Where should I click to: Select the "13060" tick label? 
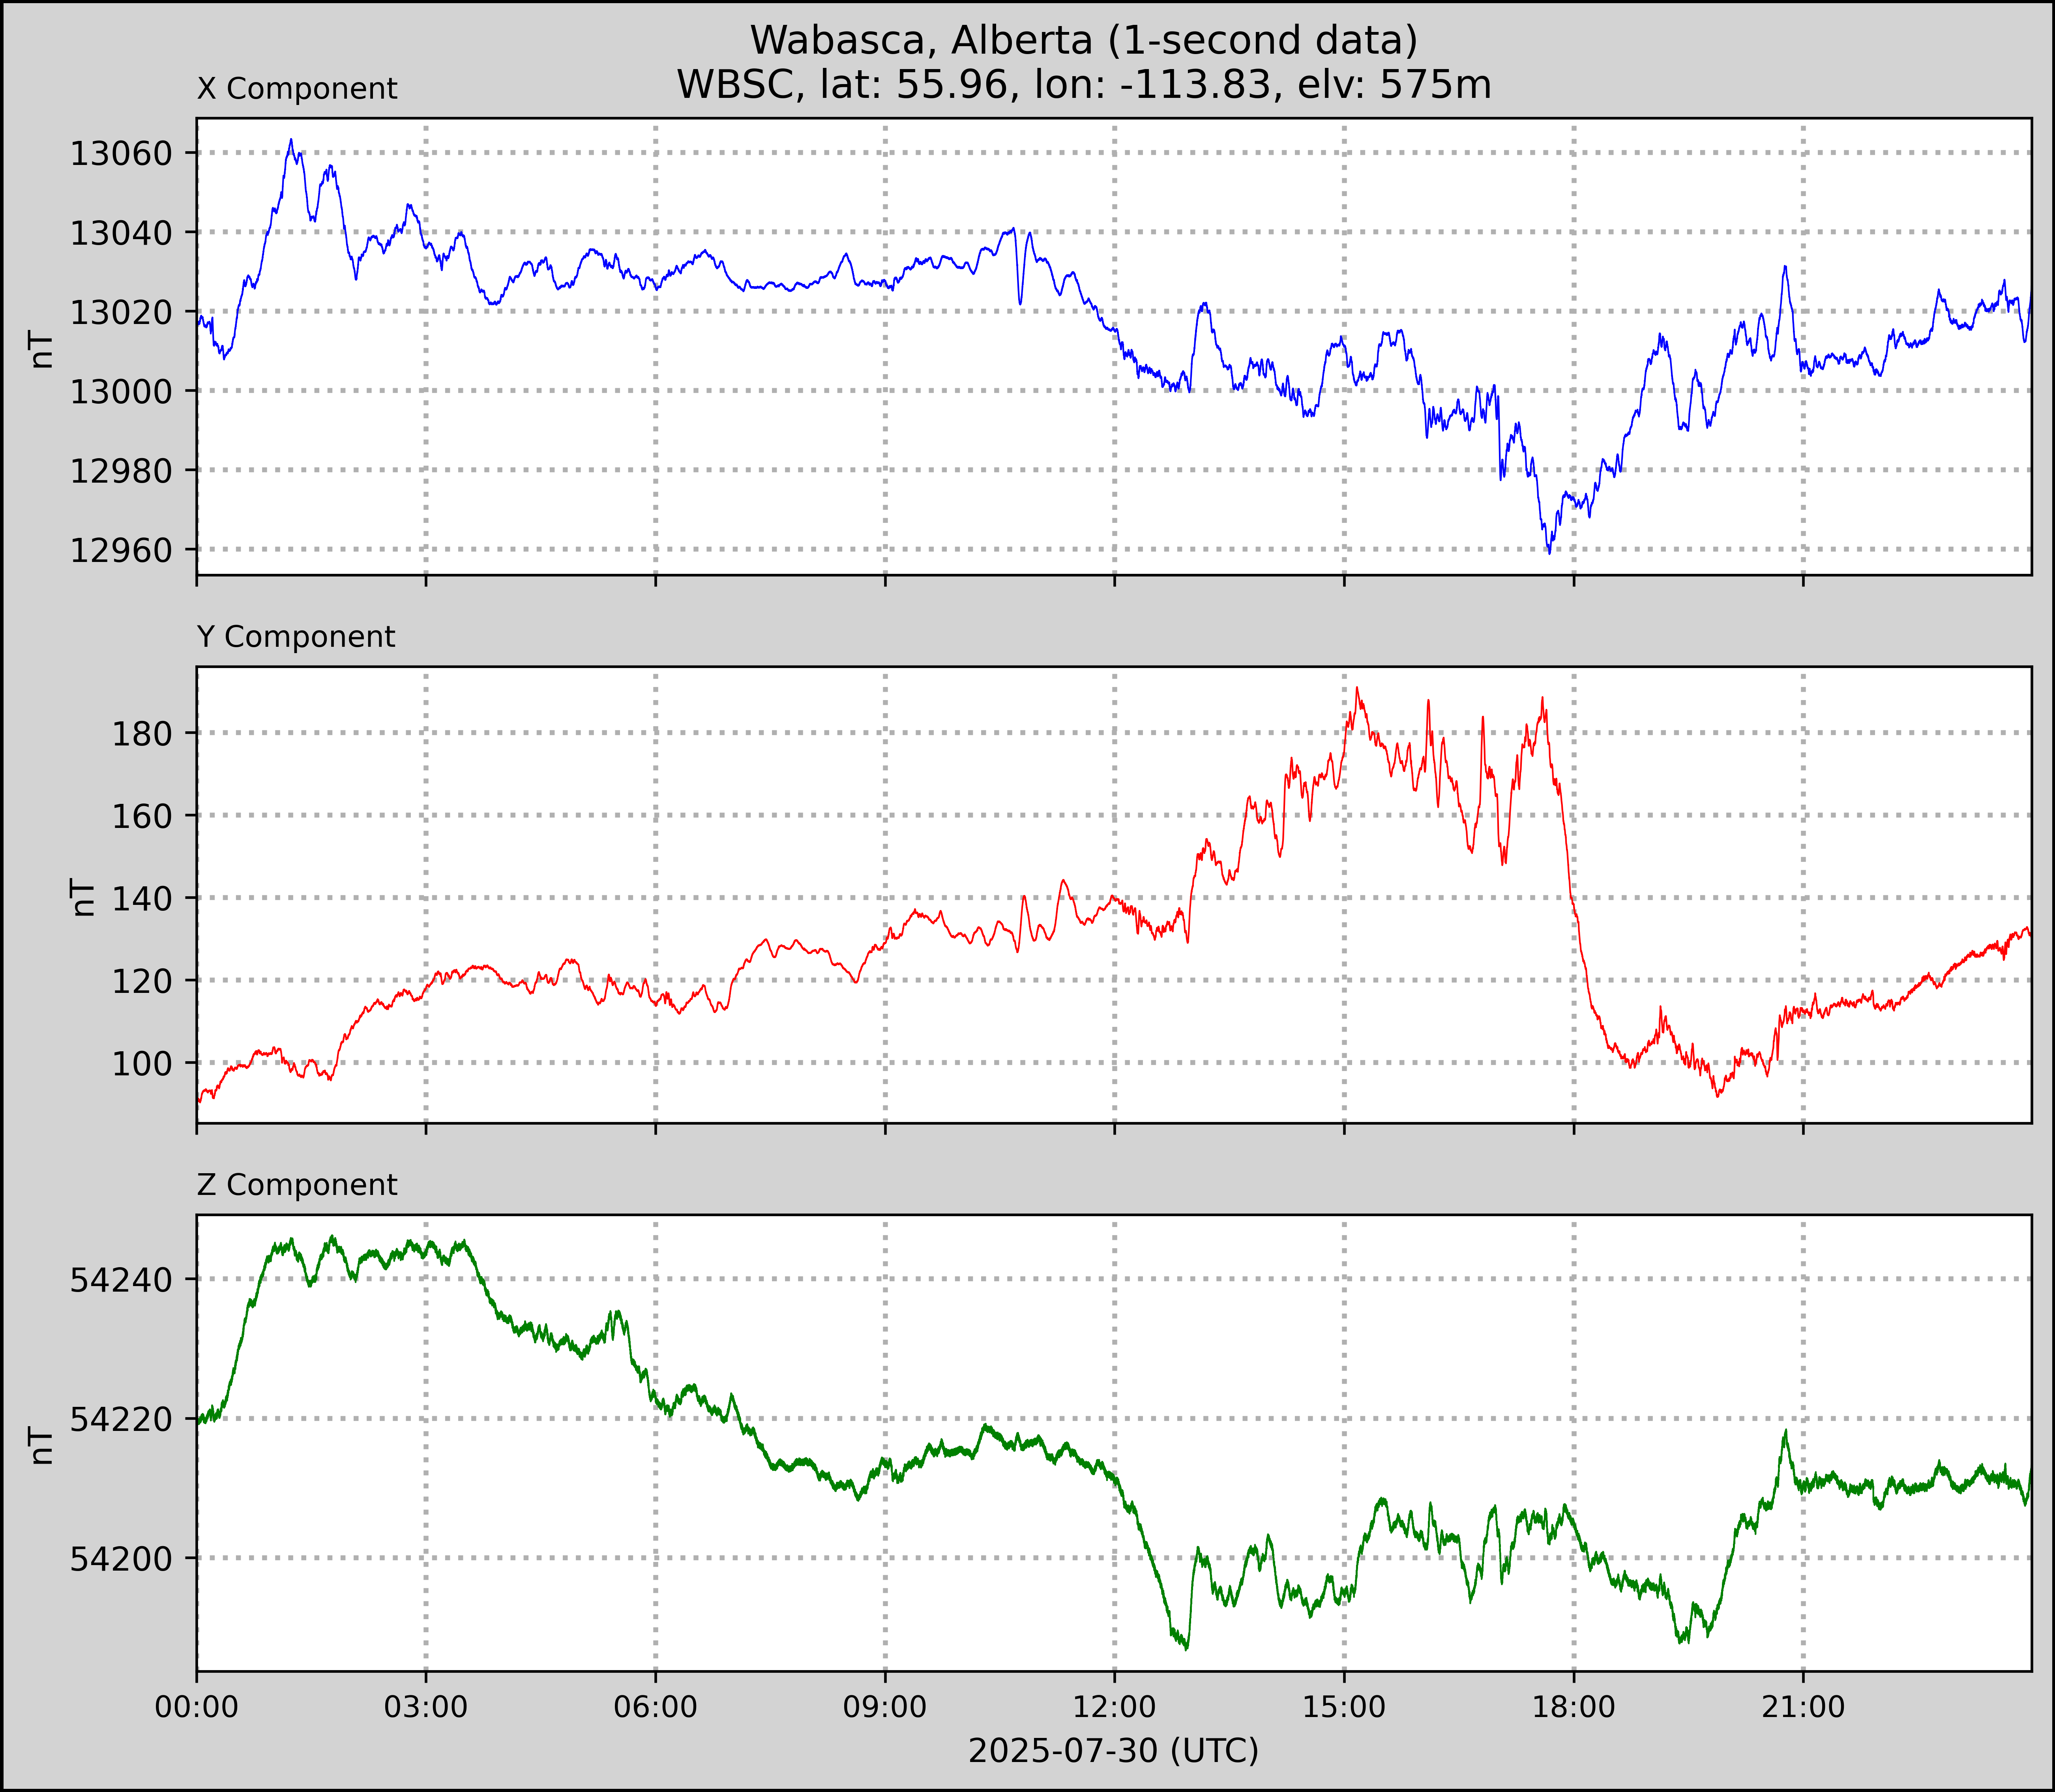[x=121, y=154]
